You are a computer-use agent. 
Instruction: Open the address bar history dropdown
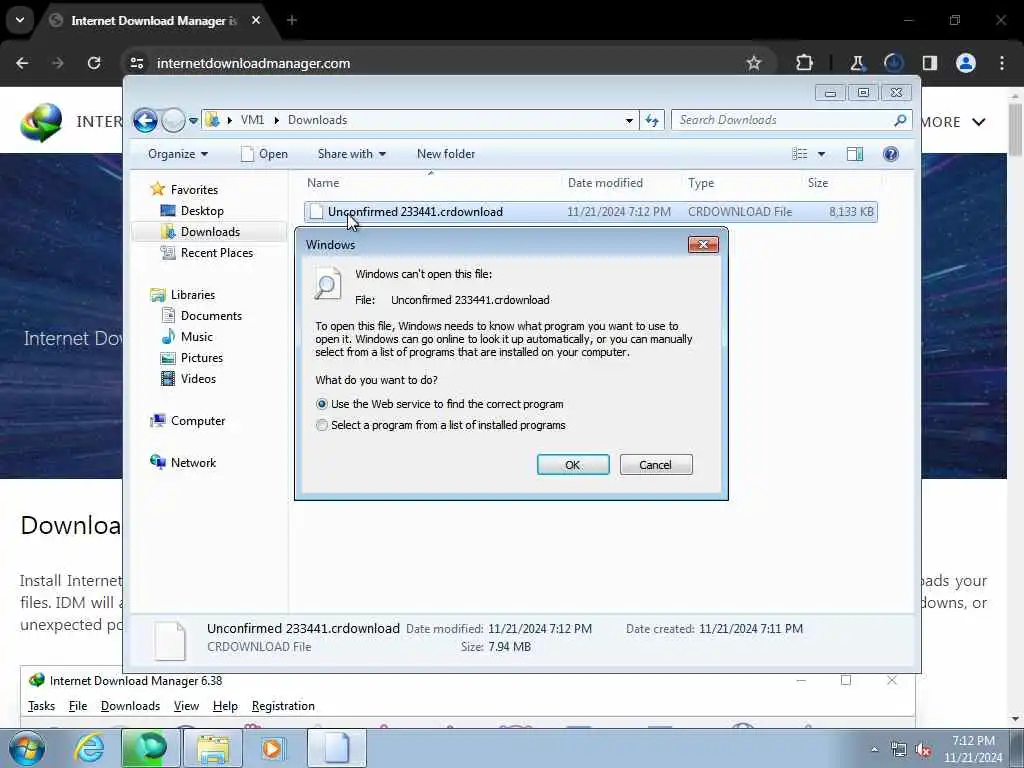click(629, 120)
